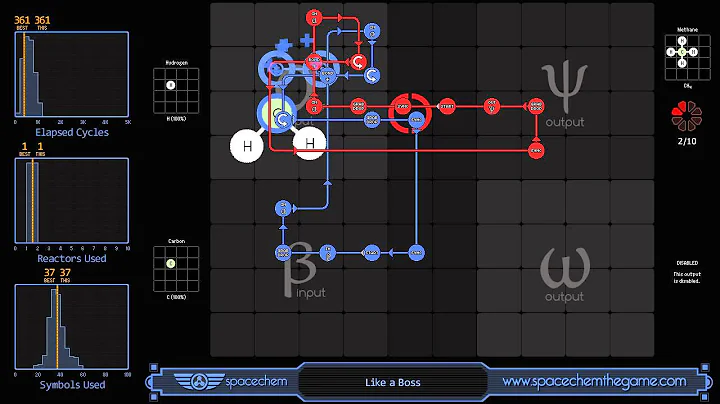
Task: Open the www.spacechemthegame.com link
Action: pyautogui.click(x=594, y=382)
